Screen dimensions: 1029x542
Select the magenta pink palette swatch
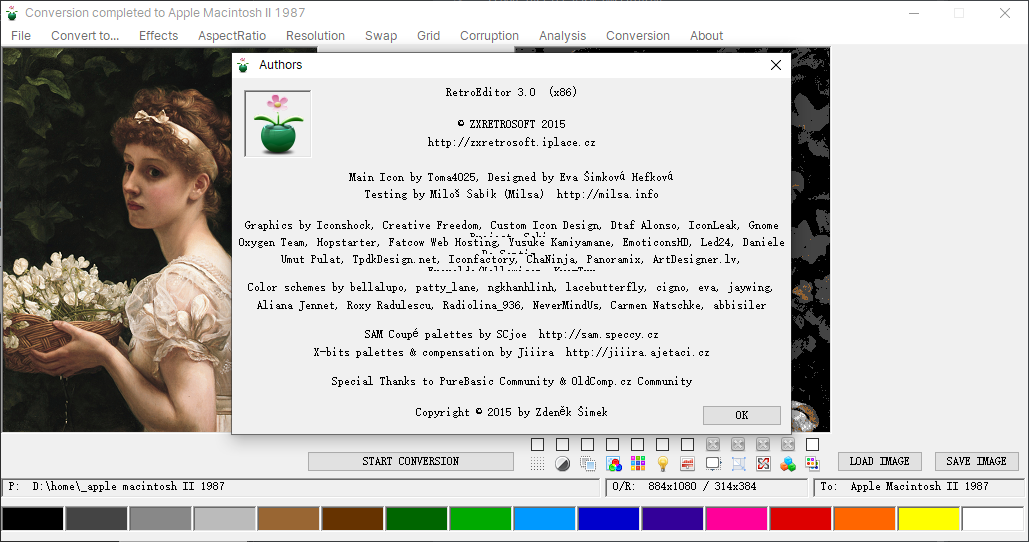tap(736, 518)
